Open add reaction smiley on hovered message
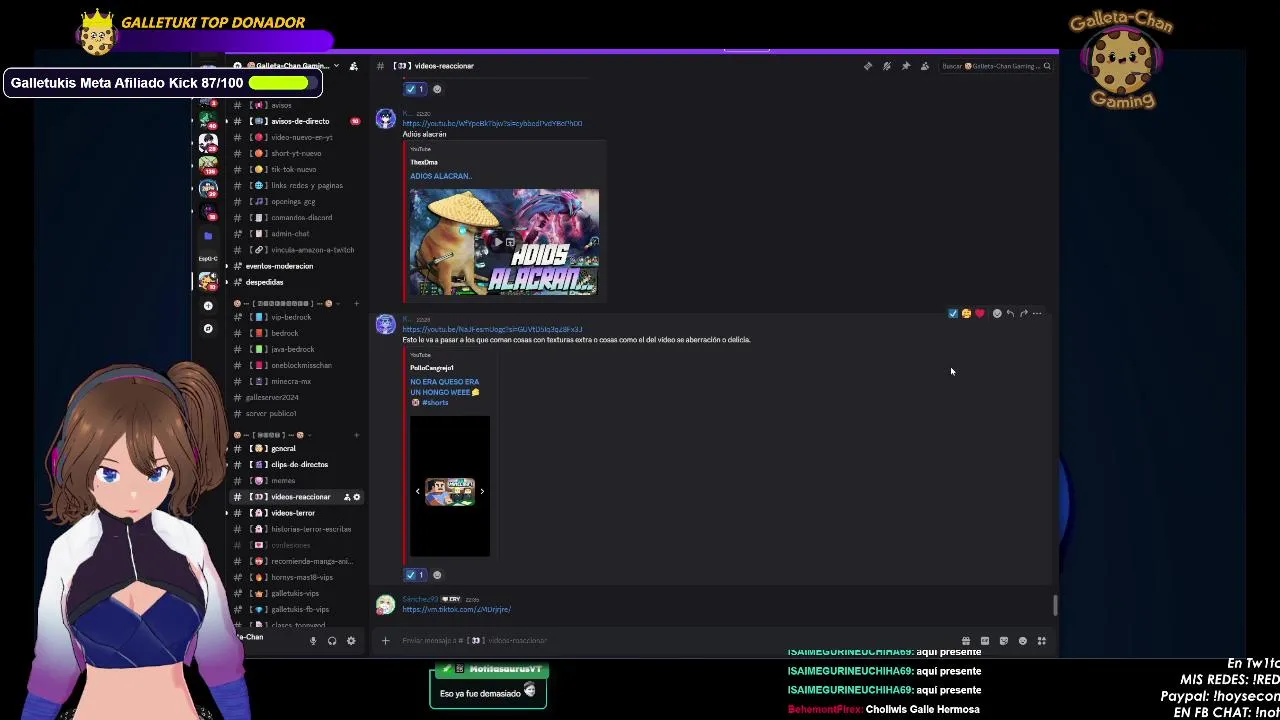 tap(996, 313)
